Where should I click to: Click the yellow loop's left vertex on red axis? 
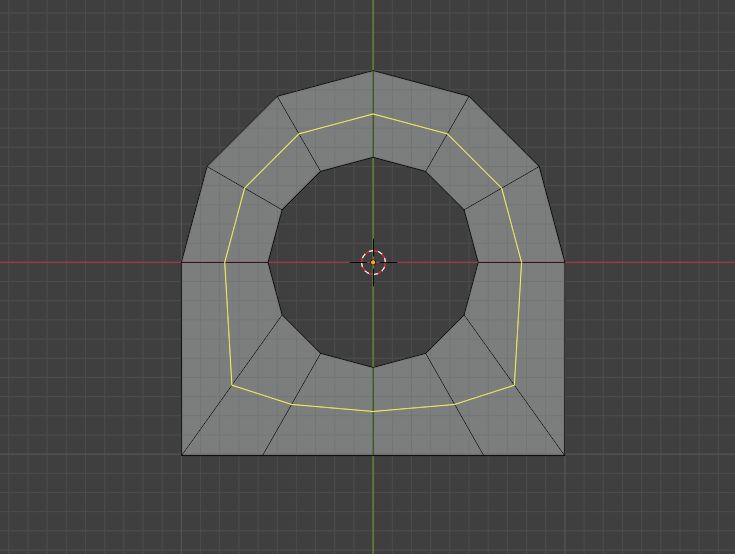tap(225, 262)
